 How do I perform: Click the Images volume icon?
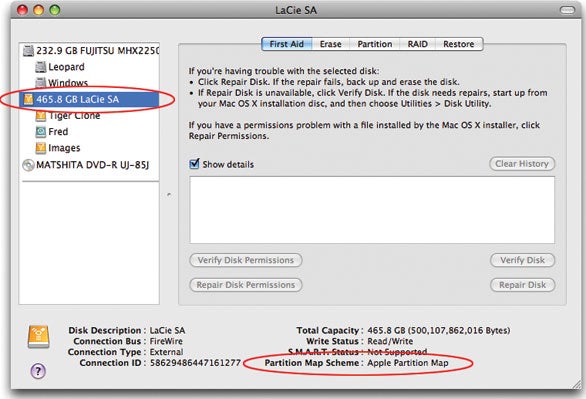click(40, 148)
